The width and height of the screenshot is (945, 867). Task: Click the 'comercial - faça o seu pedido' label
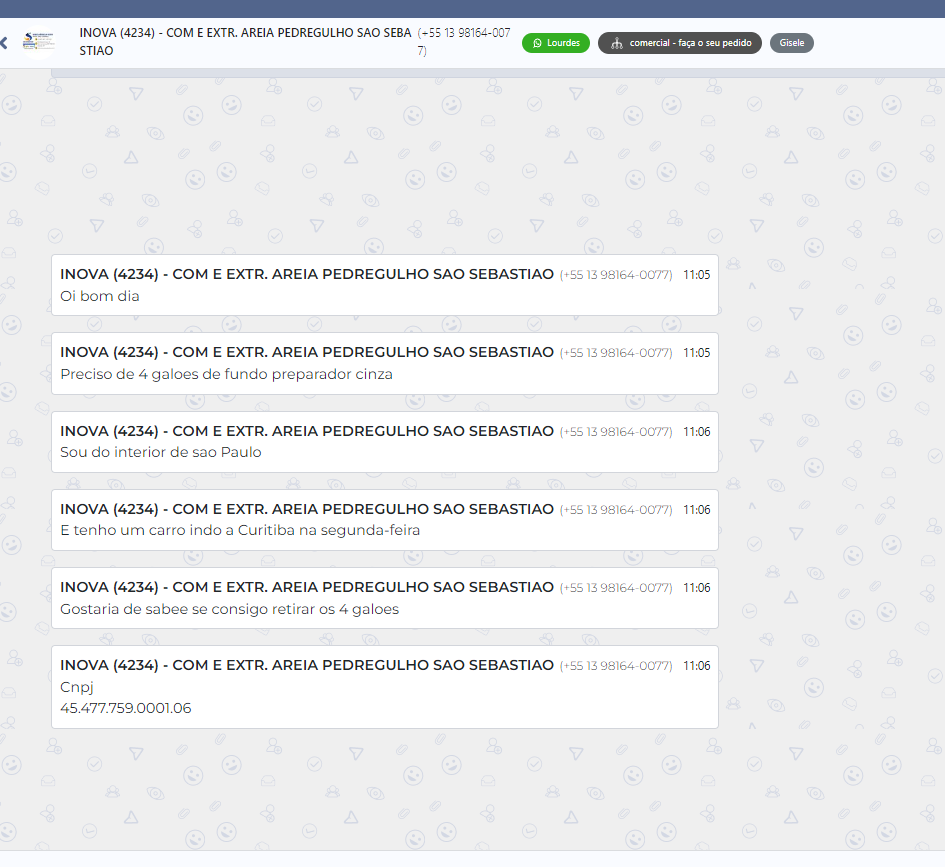(x=690, y=43)
